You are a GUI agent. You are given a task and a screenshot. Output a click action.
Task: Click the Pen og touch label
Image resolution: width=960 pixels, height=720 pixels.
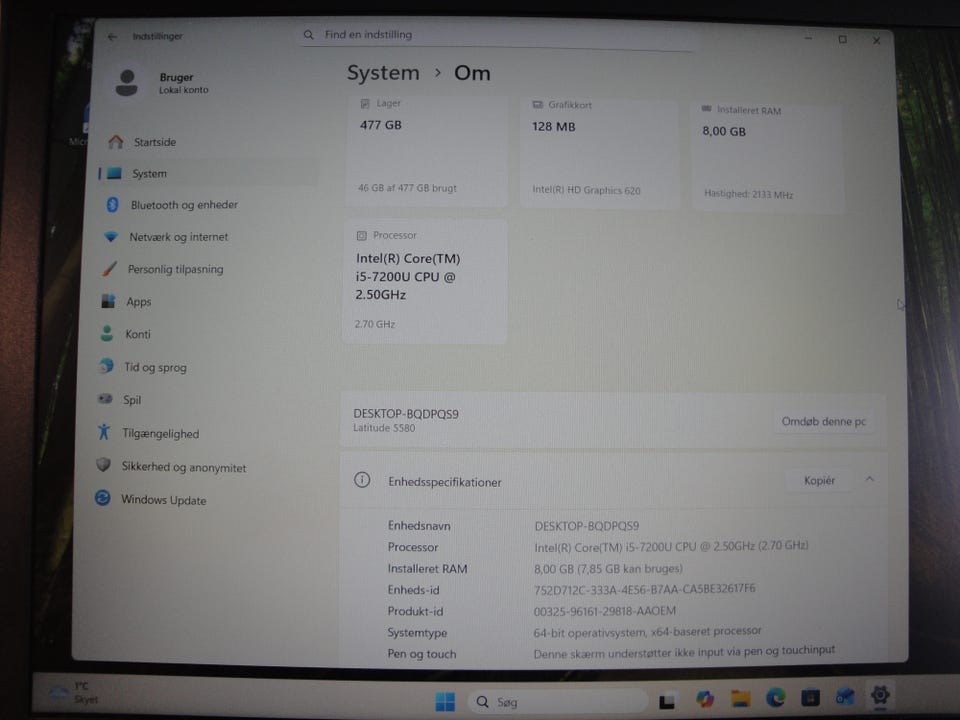point(422,654)
